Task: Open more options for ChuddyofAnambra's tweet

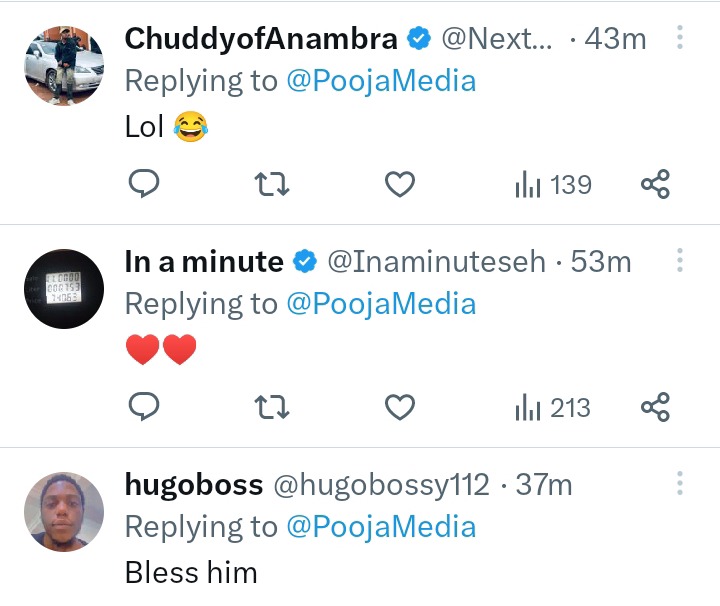Action: (x=680, y=39)
